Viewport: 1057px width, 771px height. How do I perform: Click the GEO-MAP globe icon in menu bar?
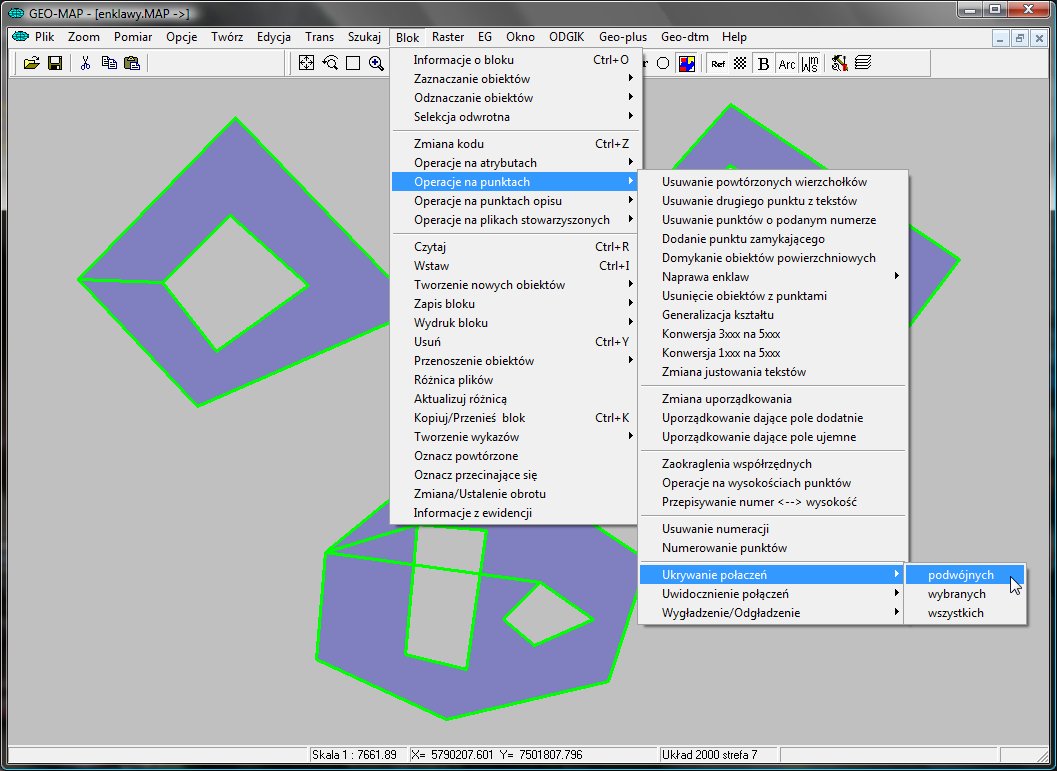coord(21,36)
